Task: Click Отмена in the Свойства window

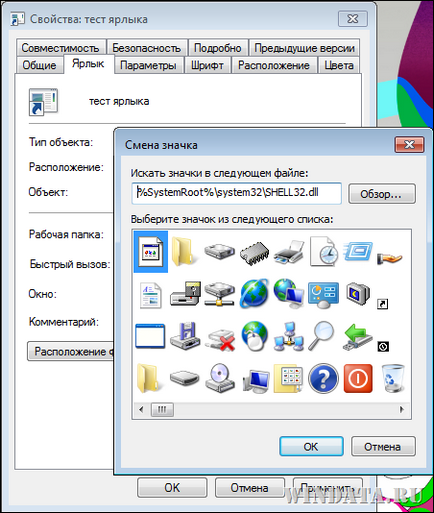Action: coord(249,488)
